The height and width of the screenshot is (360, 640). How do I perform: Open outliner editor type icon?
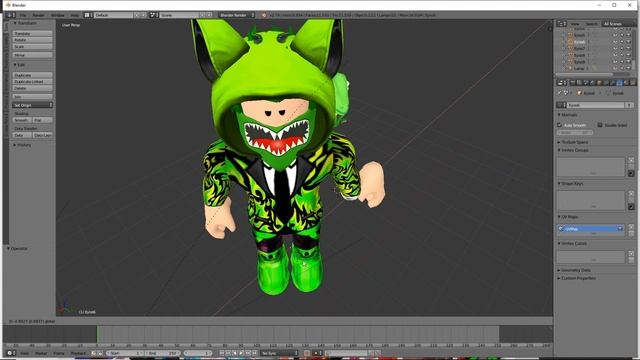pos(562,24)
